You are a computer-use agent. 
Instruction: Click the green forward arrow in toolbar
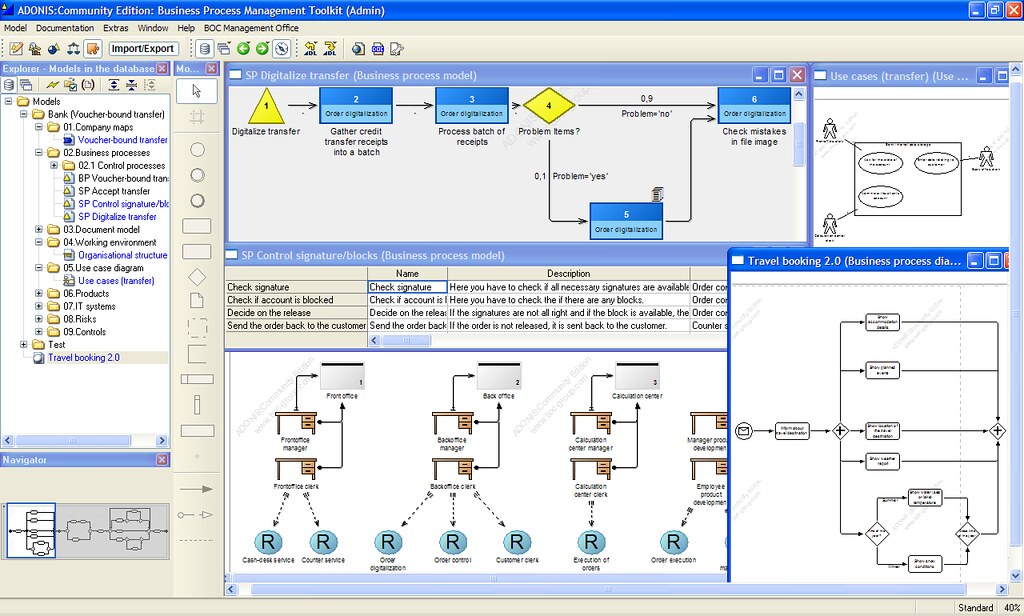[x=263, y=48]
